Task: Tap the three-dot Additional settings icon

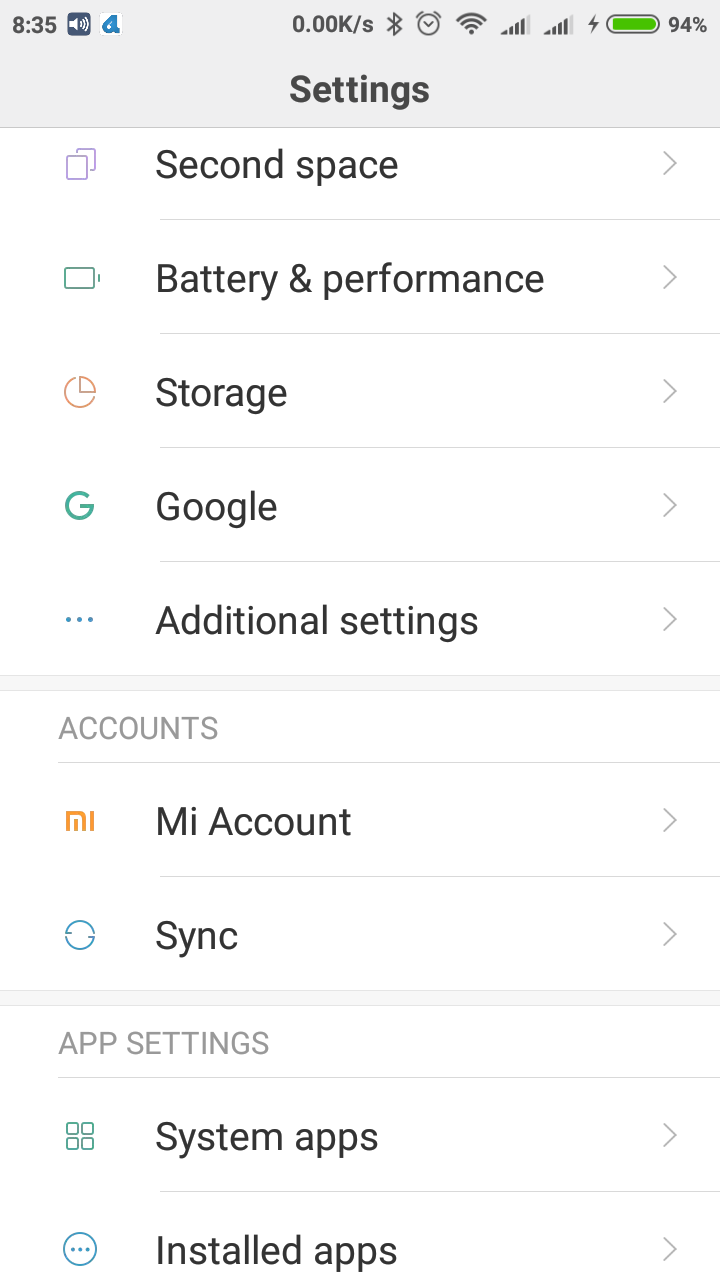Action: [x=79, y=620]
